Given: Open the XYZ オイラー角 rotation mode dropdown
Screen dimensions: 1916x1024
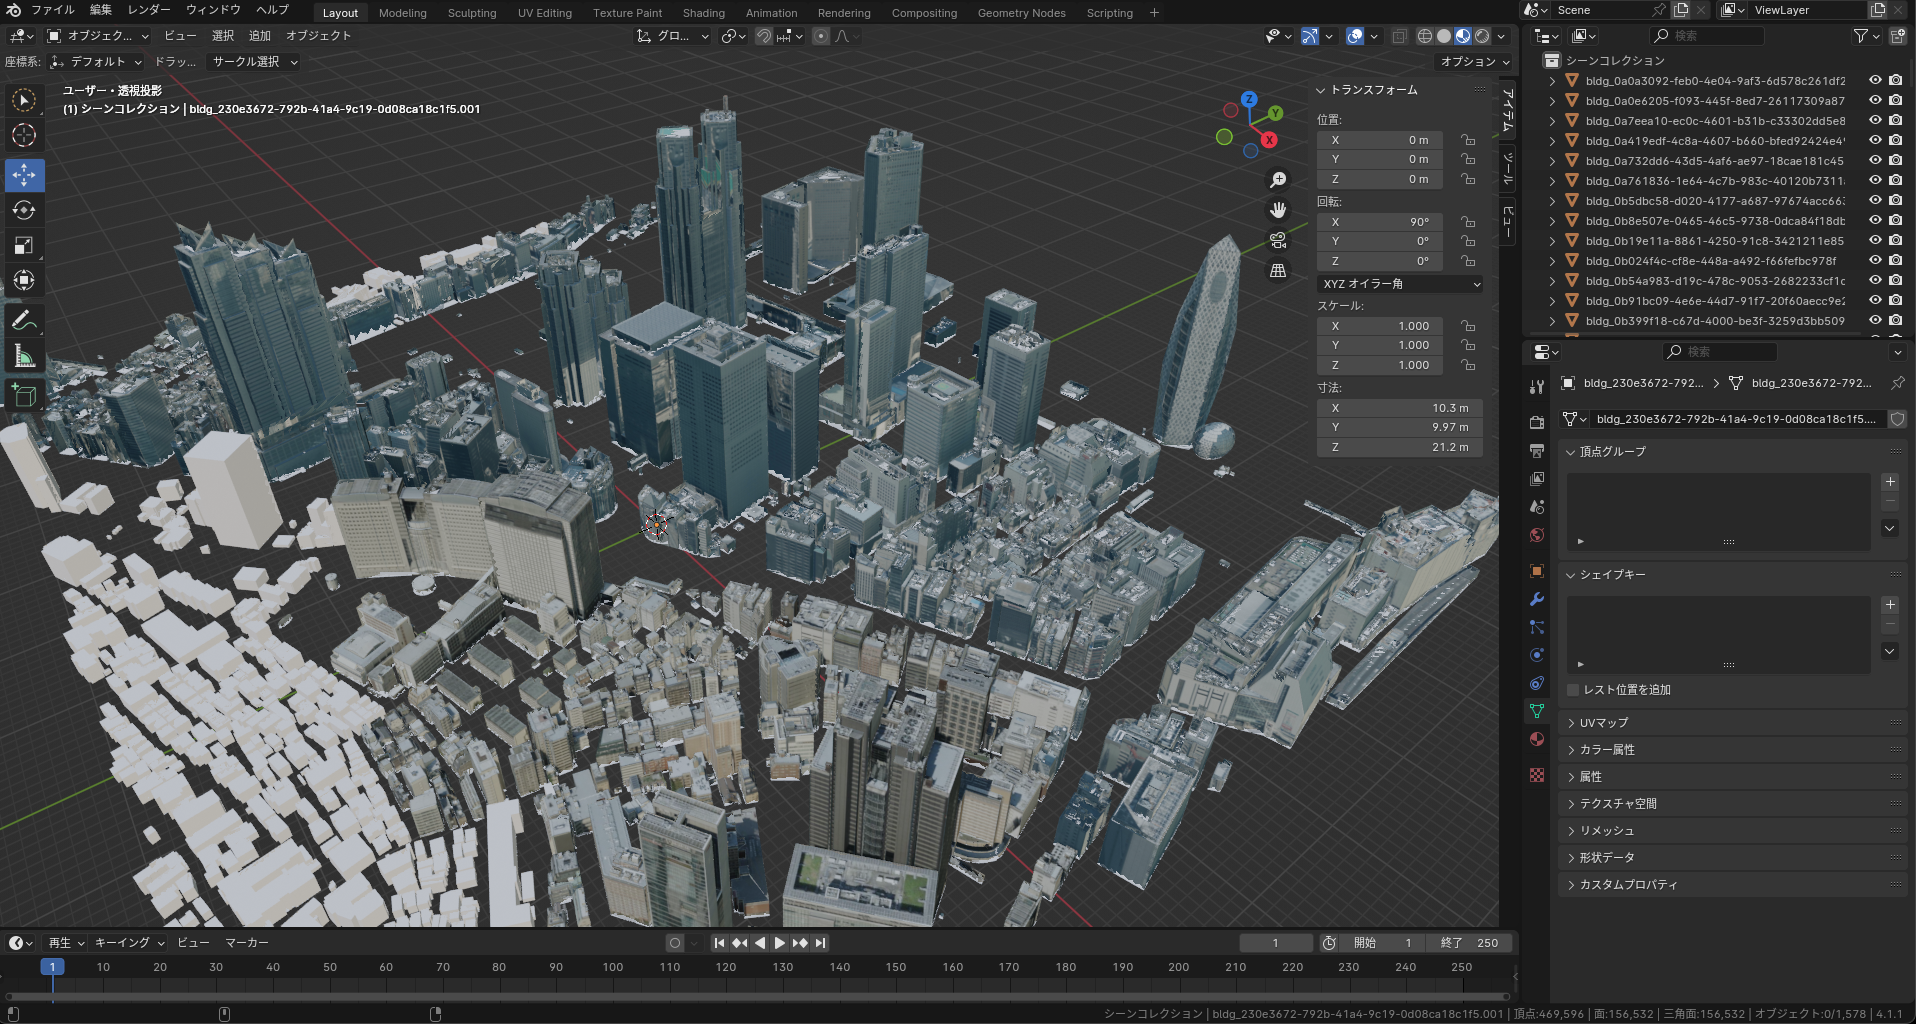Looking at the screenshot, I should click(x=1400, y=284).
